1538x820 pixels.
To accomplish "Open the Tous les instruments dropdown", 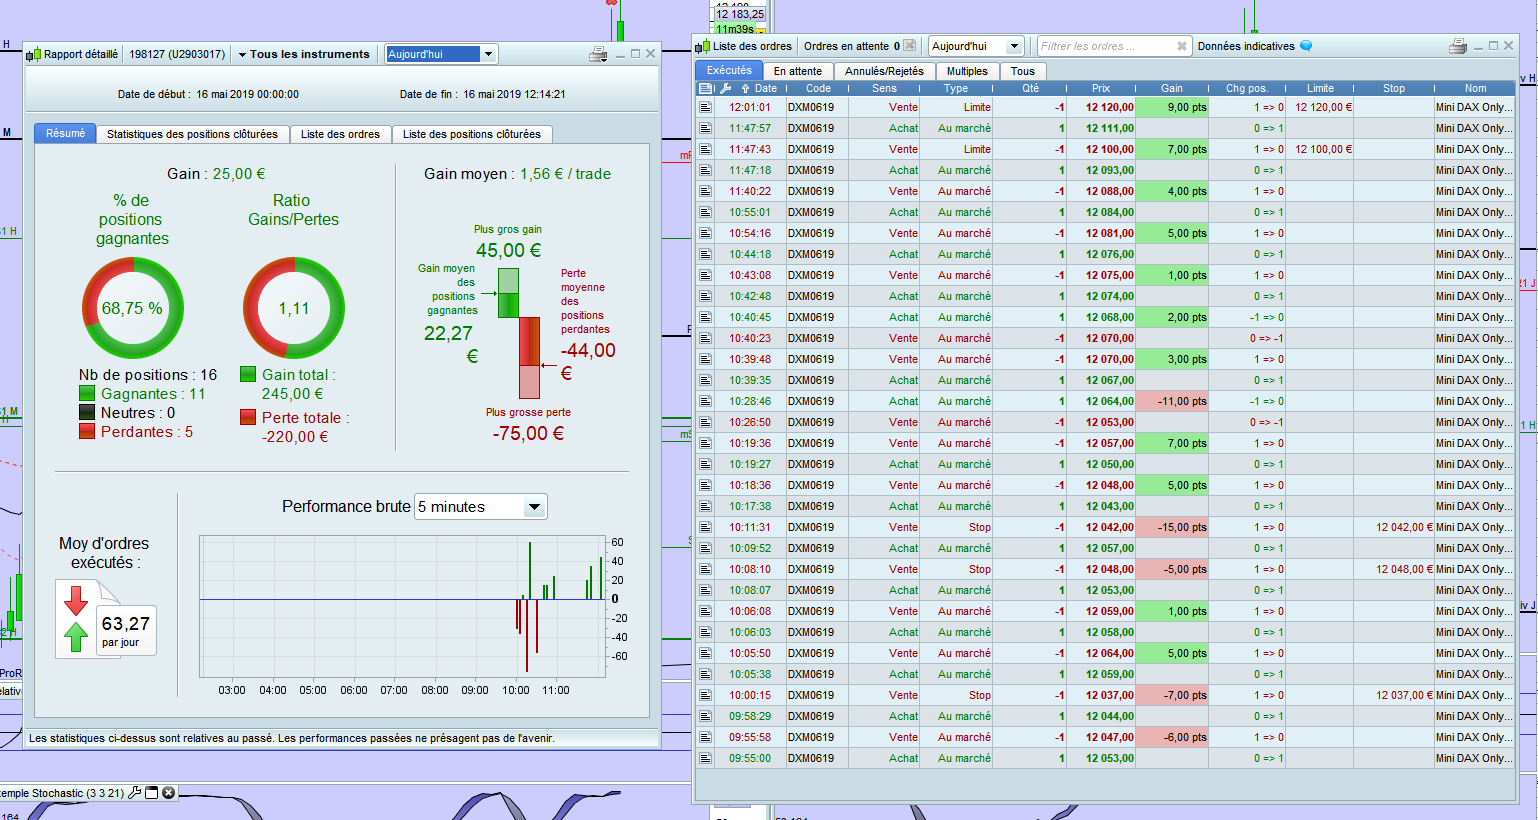I will pyautogui.click(x=304, y=54).
